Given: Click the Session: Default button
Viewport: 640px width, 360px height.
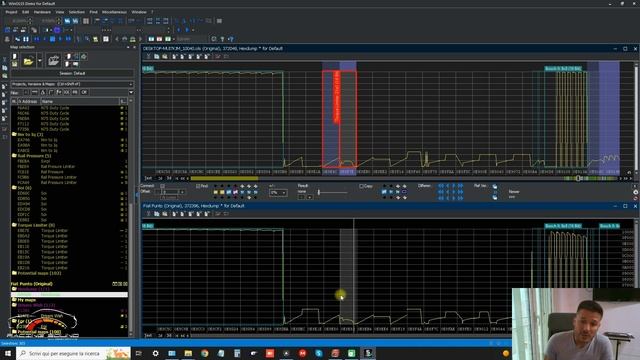Looking at the screenshot, I should point(72,73).
